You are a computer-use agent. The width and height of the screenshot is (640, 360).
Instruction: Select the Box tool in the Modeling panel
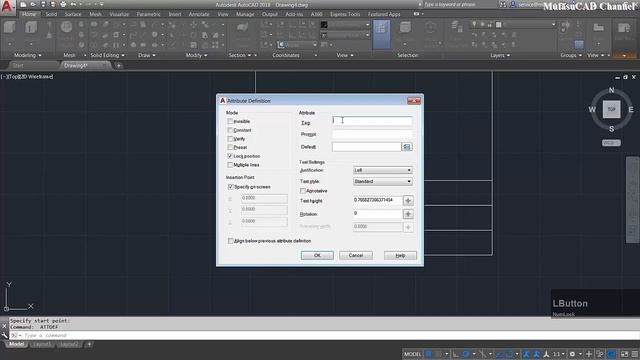tap(9, 27)
